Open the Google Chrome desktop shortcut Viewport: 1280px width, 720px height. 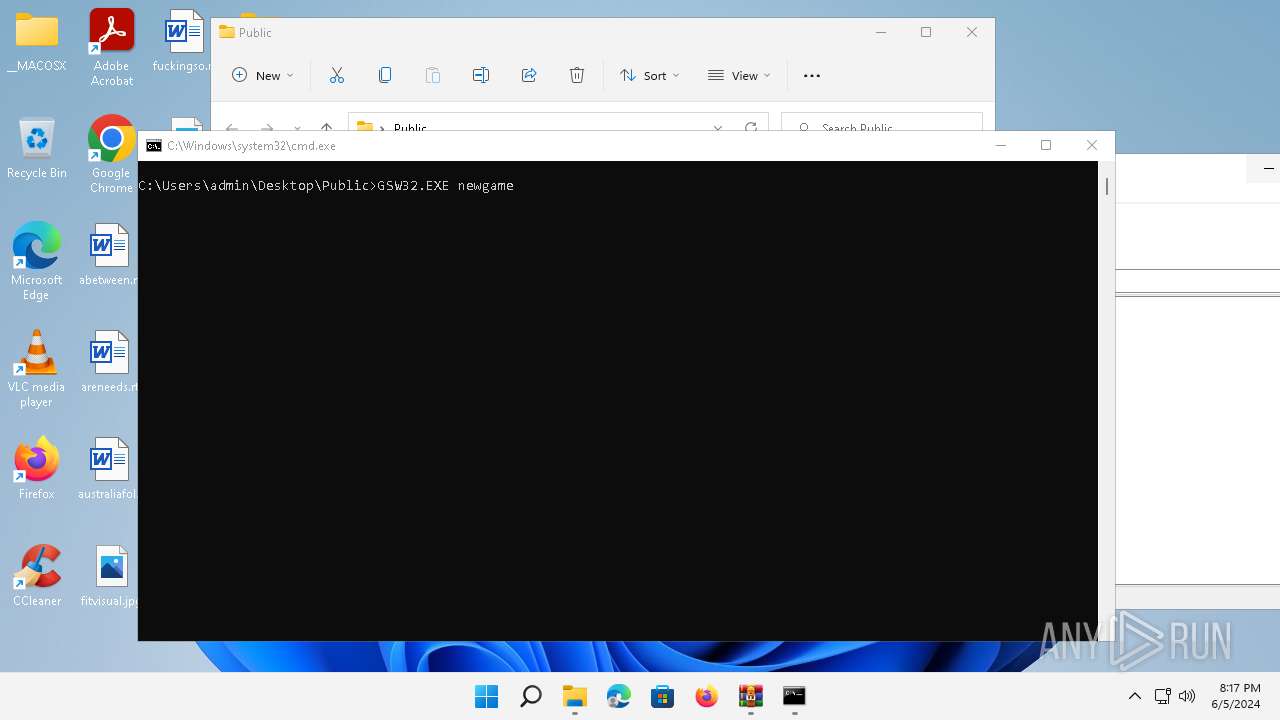coord(112,154)
